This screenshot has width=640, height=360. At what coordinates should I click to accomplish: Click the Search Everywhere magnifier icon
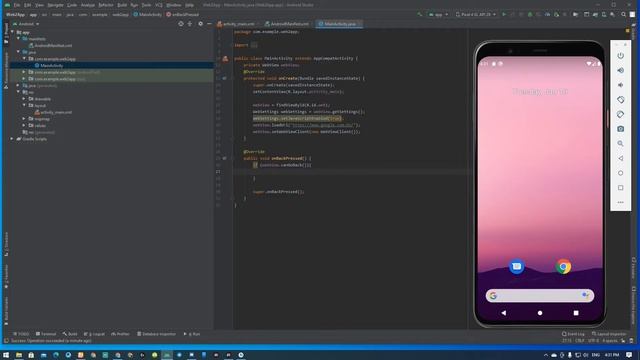point(623,14)
